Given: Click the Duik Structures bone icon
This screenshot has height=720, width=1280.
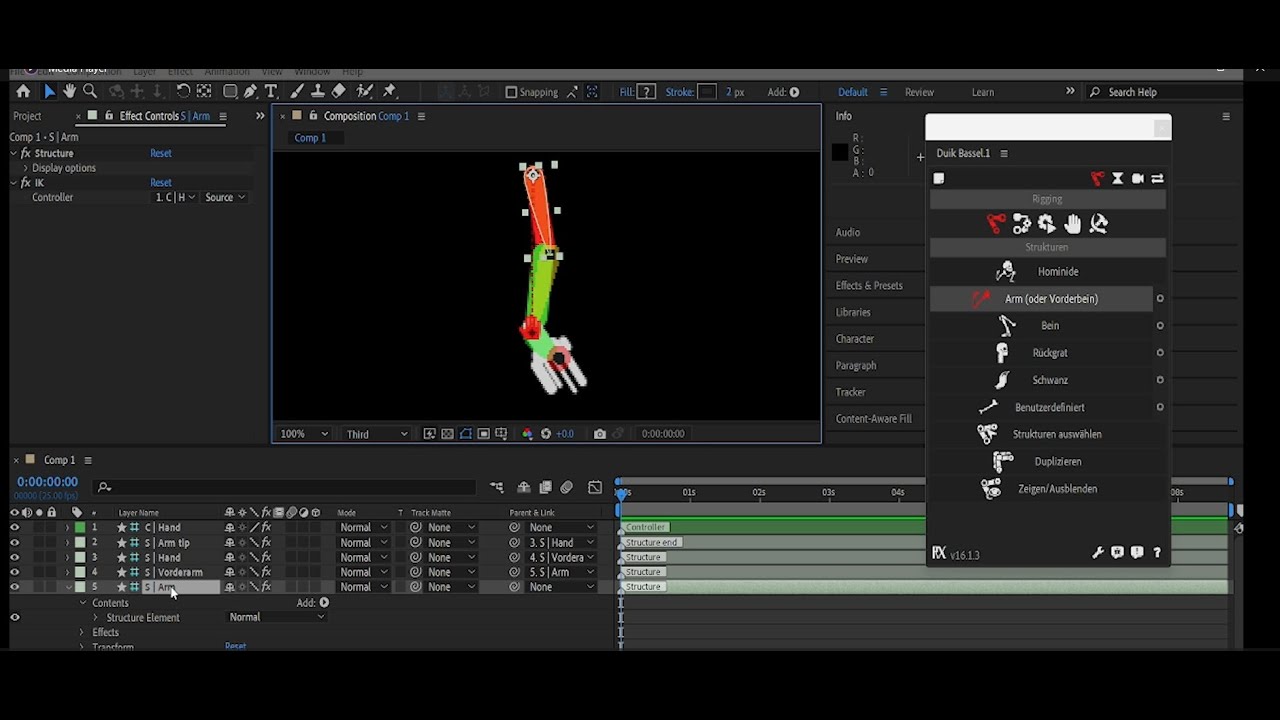Looking at the screenshot, I should 996,224.
